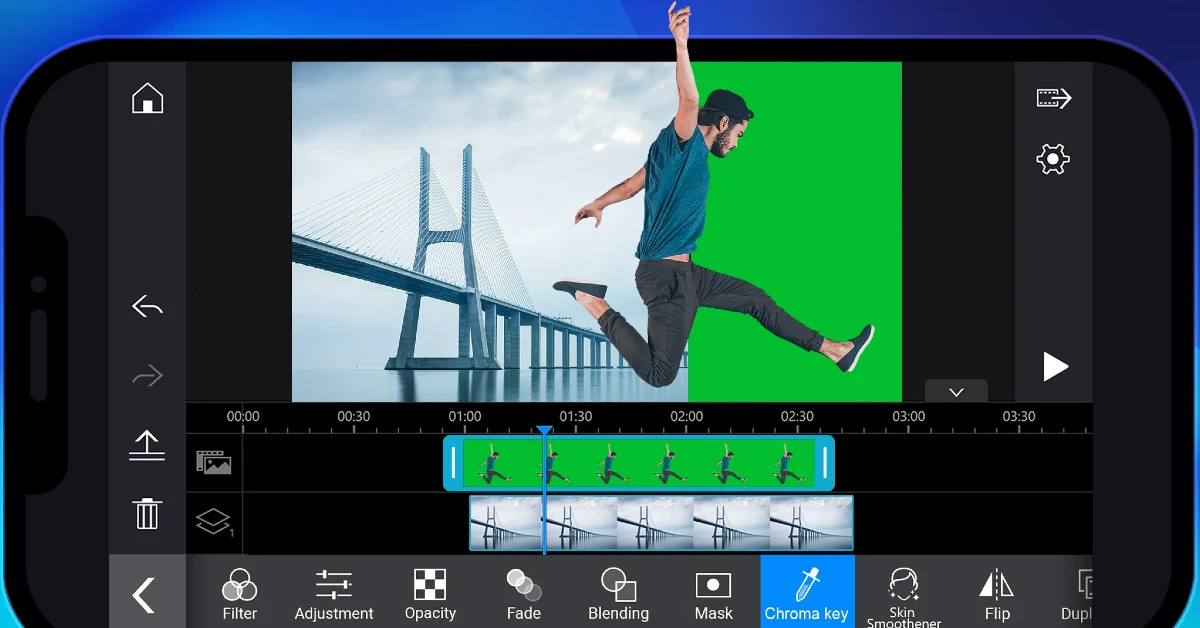Open the layer manager on the video track
1200x628 pixels.
213,521
